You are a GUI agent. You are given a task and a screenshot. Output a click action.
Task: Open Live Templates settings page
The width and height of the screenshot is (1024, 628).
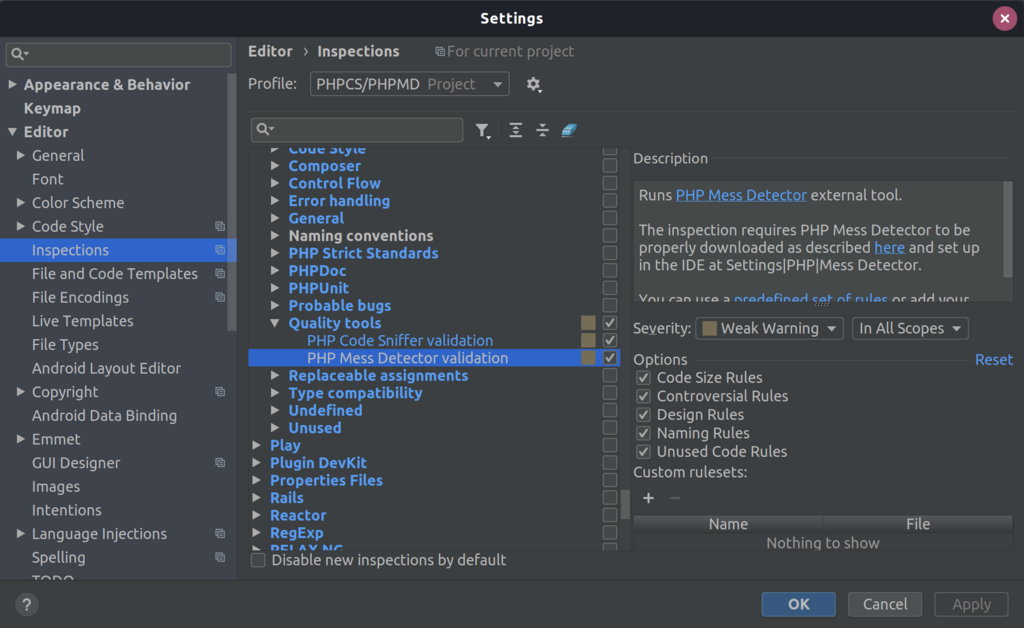coord(83,321)
